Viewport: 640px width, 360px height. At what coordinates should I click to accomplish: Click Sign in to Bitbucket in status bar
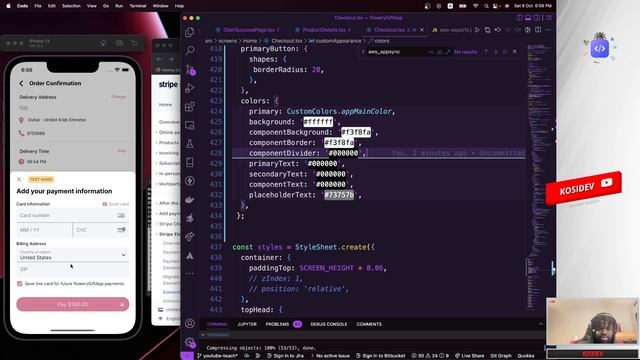coord(380,356)
